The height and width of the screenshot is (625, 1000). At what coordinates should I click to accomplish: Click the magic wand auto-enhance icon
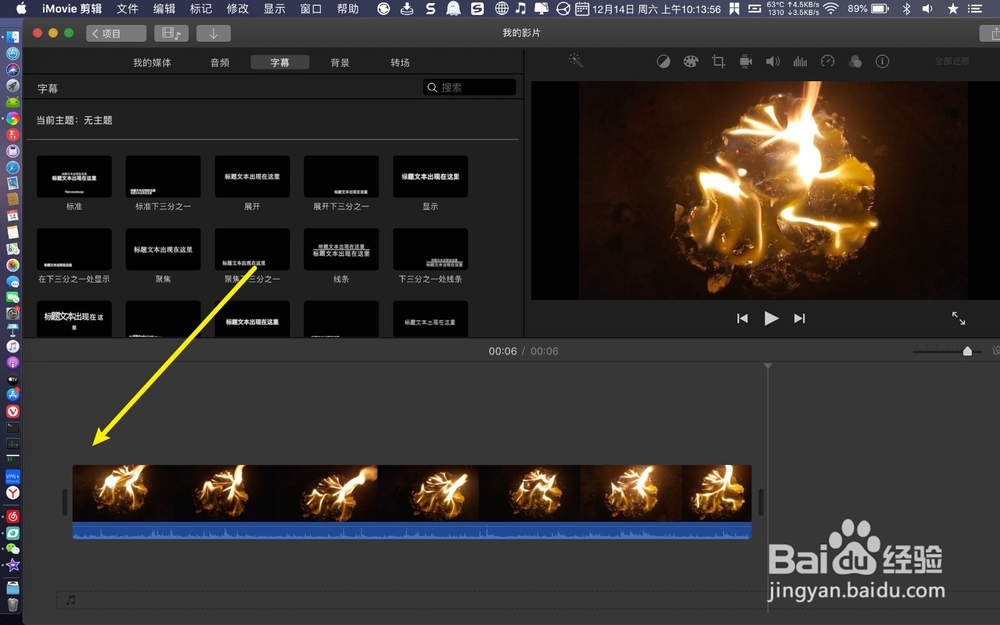pos(576,61)
